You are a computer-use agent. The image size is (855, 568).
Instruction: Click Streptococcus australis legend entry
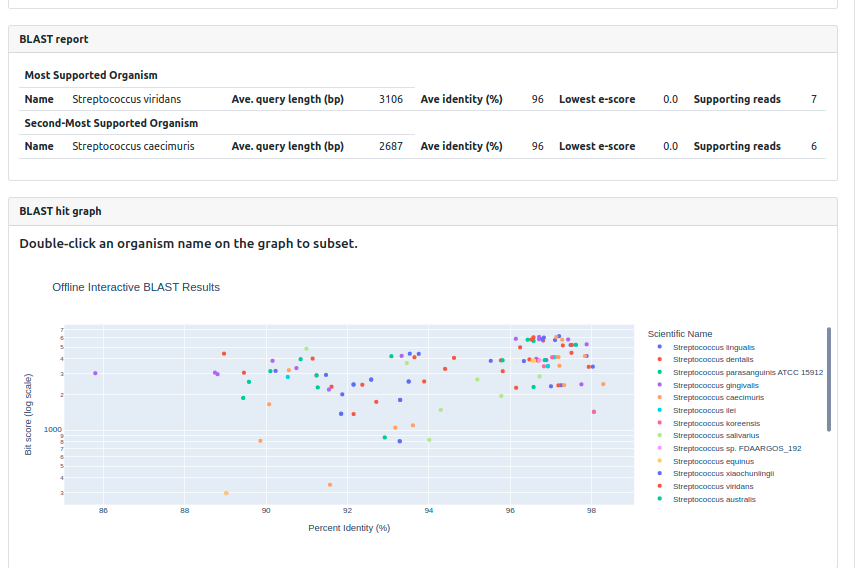[714, 499]
